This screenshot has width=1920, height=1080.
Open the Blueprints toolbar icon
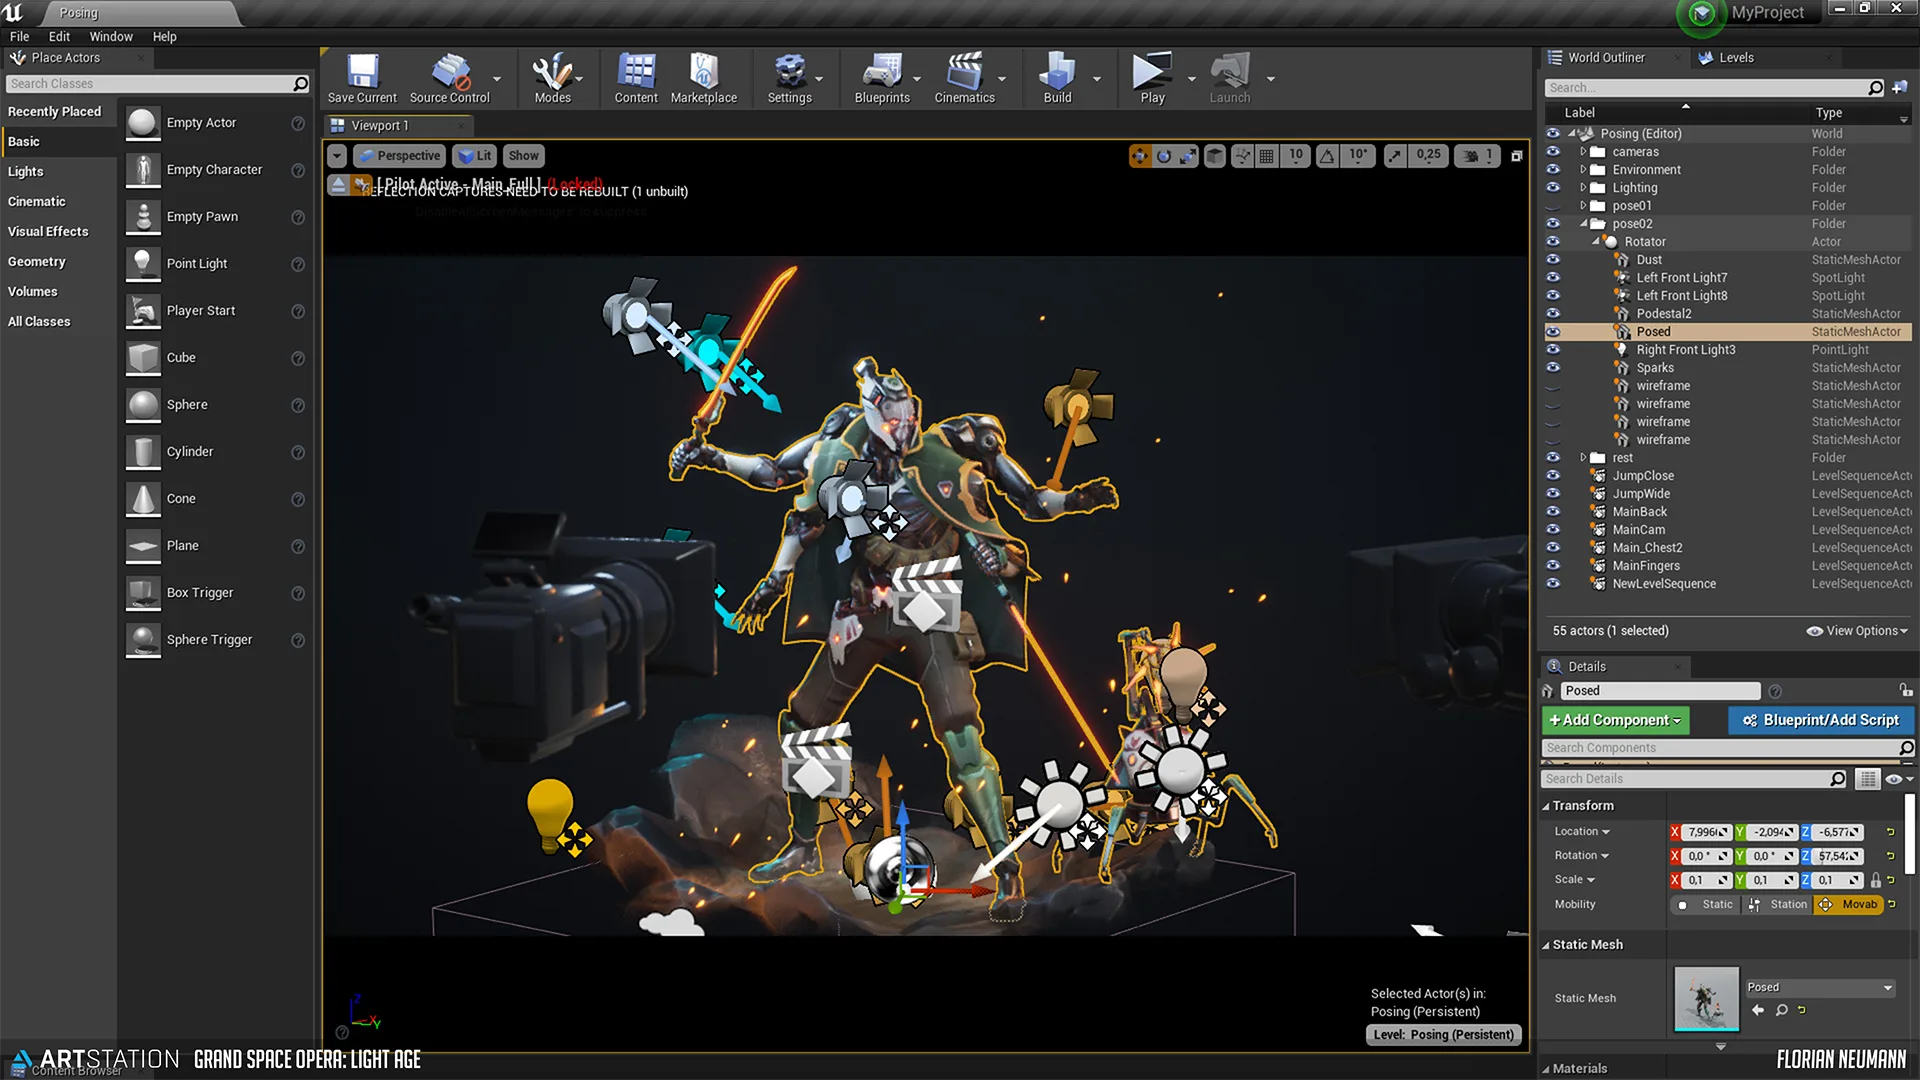(x=883, y=78)
